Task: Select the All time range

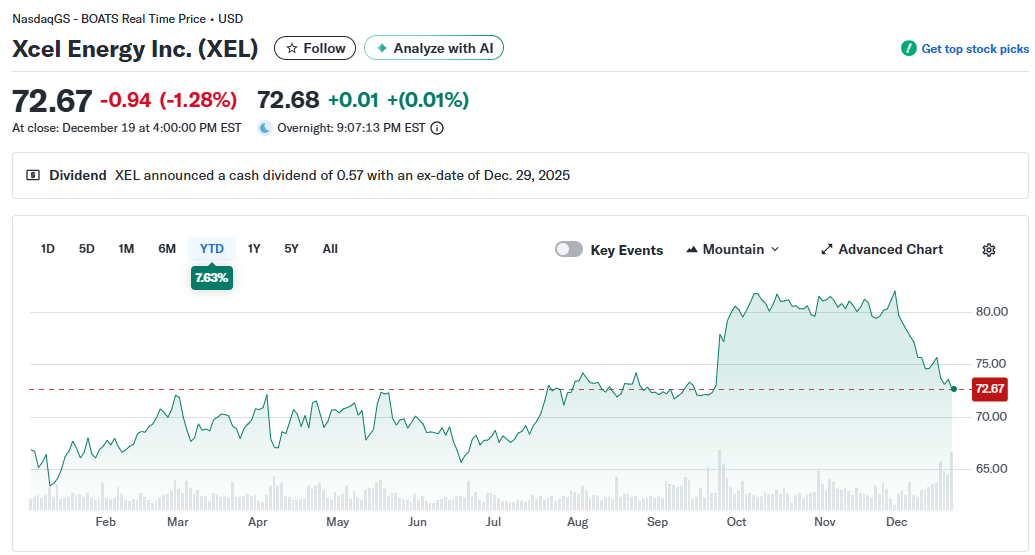Action: pyautogui.click(x=330, y=249)
